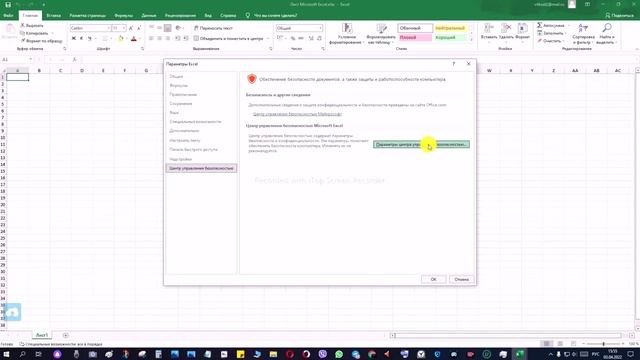Click the Tell Me search box
Viewport: 640px width, 360px height.
coord(271,16)
